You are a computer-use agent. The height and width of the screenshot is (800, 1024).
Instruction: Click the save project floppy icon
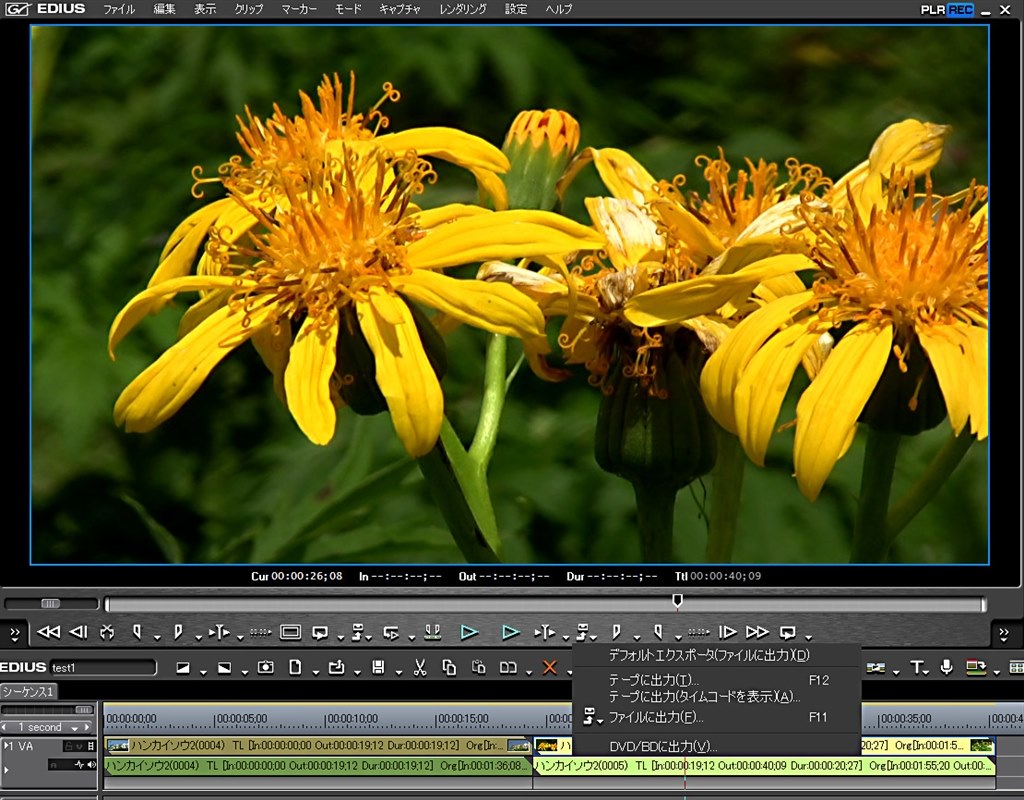coord(377,667)
